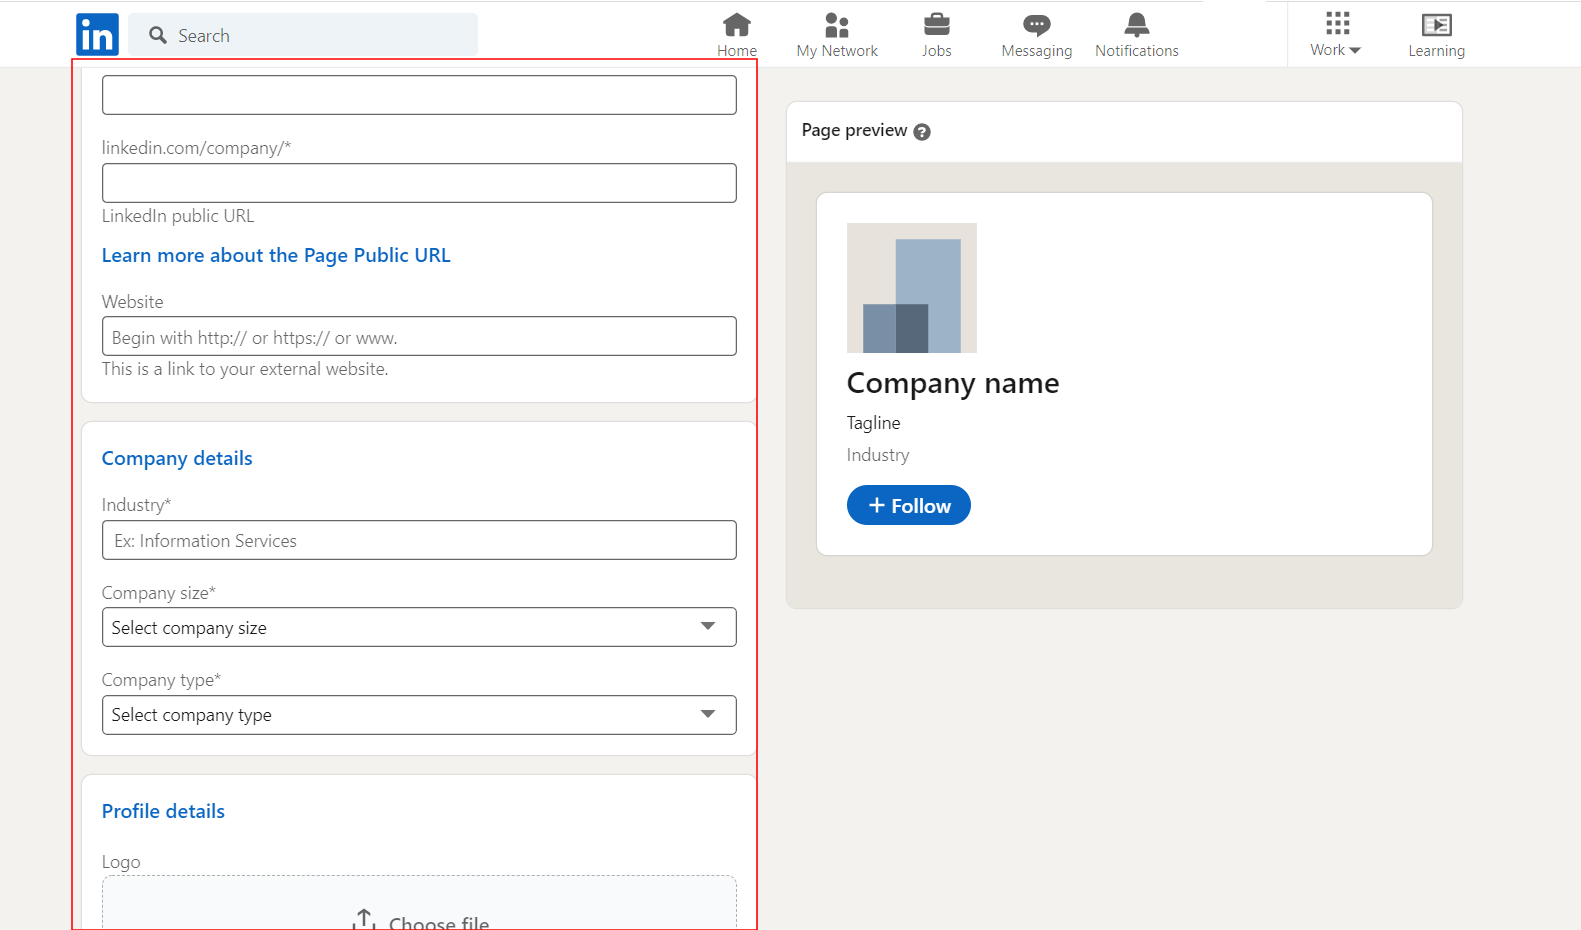1581x930 pixels.
Task: Click the 'Website' field label
Action: [x=133, y=302]
